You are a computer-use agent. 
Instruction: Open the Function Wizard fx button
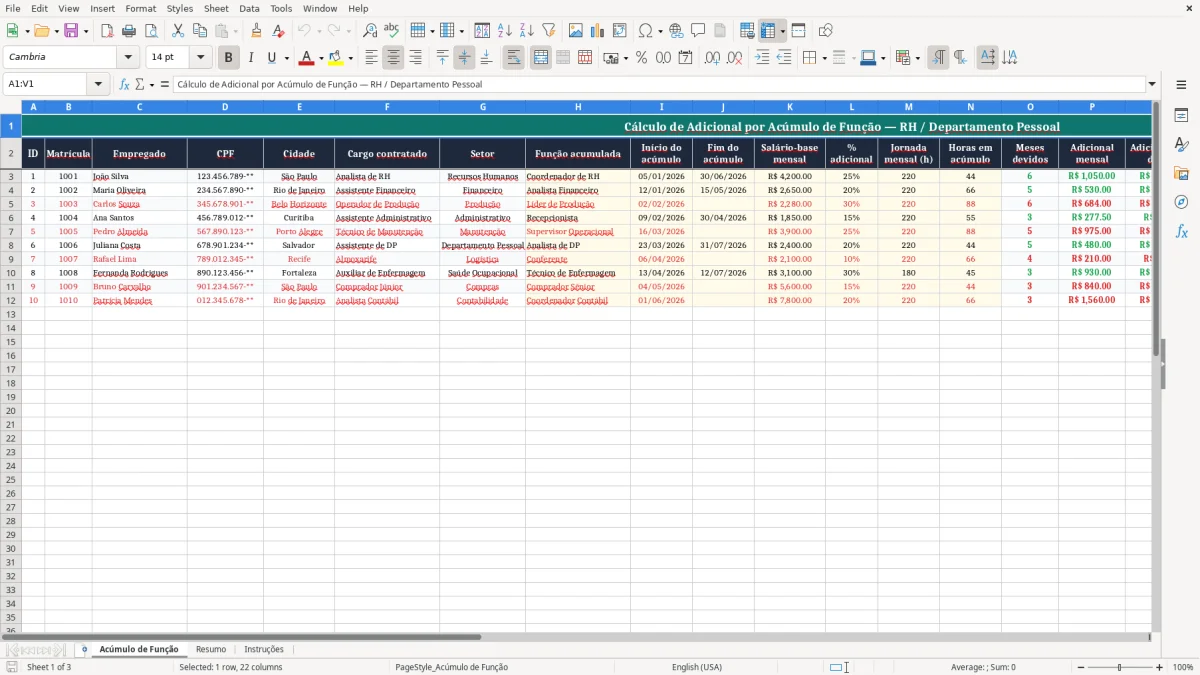[125, 85]
